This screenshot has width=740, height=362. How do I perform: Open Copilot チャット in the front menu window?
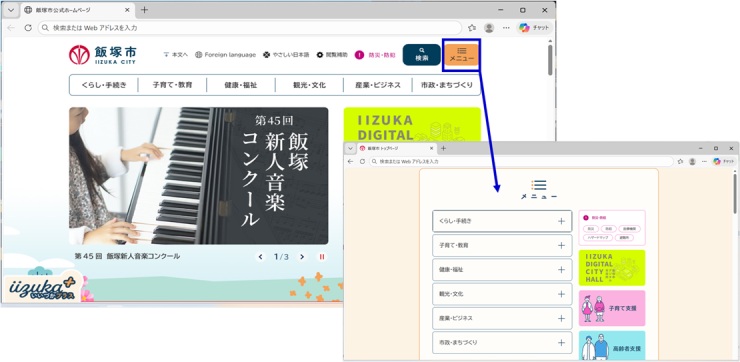tap(724, 161)
